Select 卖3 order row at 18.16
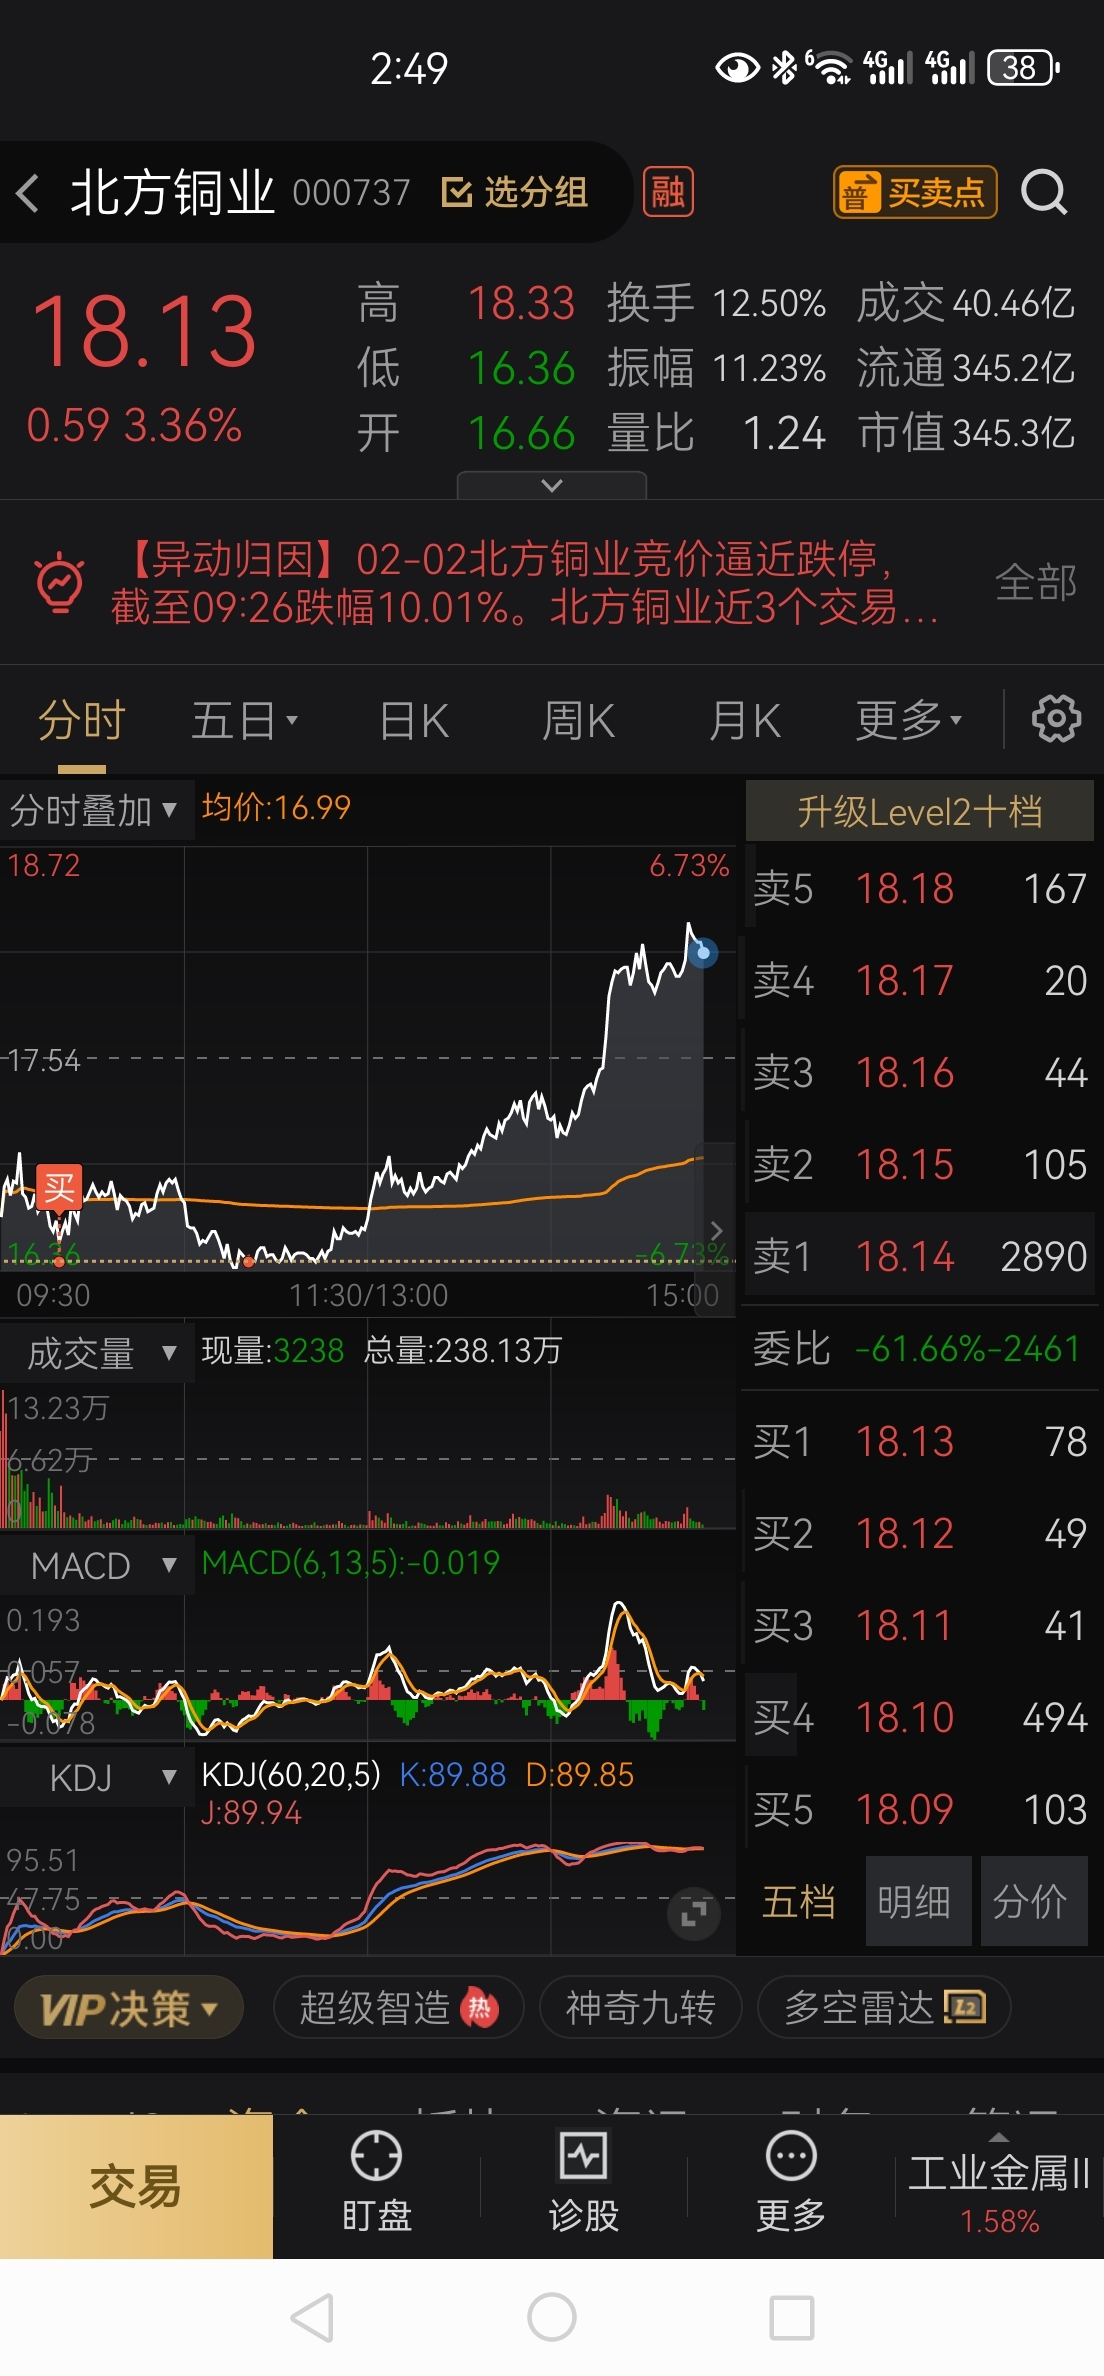Image resolution: width=1104 pixels, height=2376 pixels. click(920, 1073)
